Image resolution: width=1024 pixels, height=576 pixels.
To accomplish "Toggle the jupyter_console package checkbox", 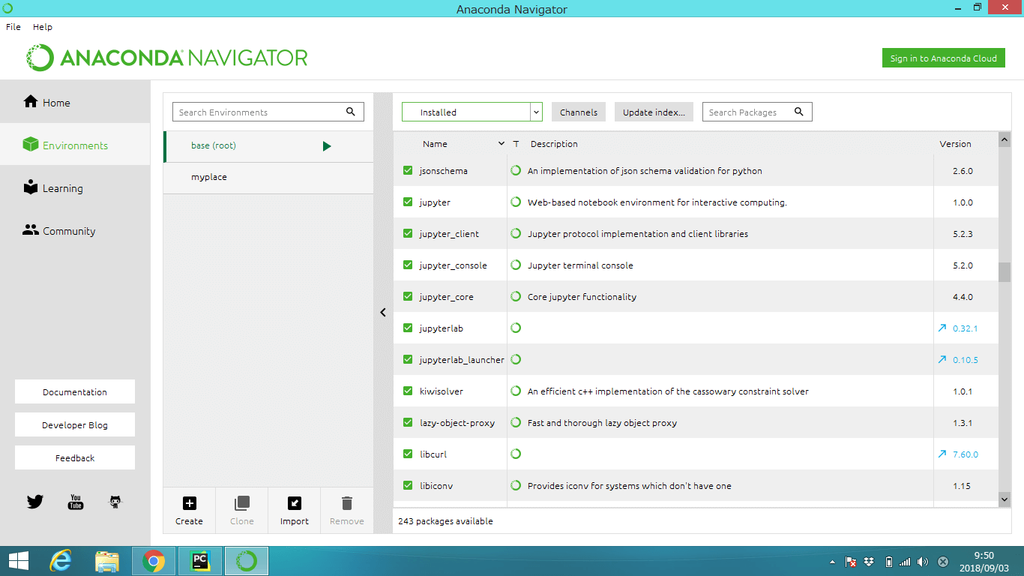I will tap(408, 265).
